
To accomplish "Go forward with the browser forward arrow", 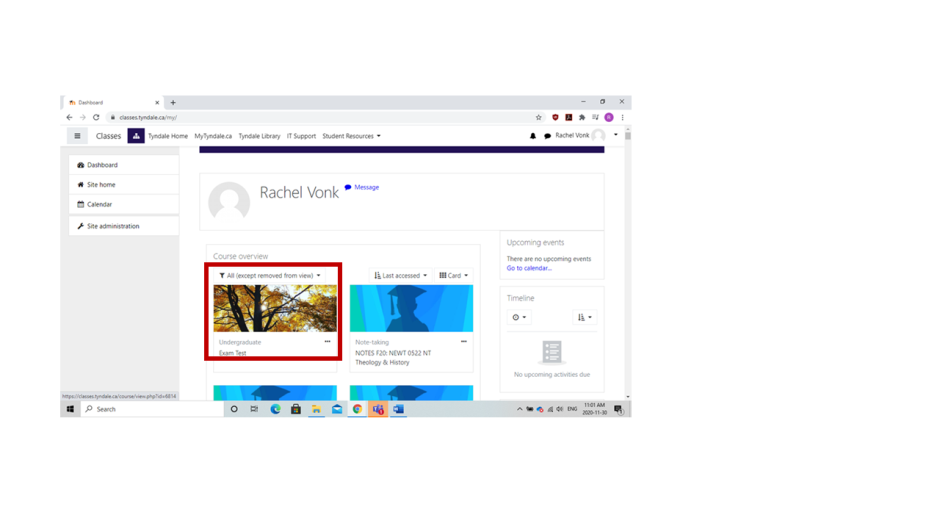I will click(83, 118).
